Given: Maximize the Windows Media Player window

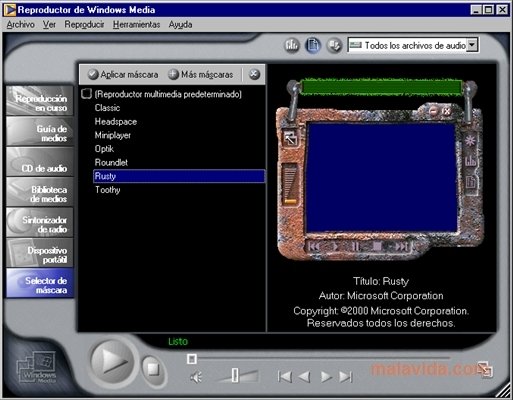Looking at the screenshot, I should click(488, 10).
